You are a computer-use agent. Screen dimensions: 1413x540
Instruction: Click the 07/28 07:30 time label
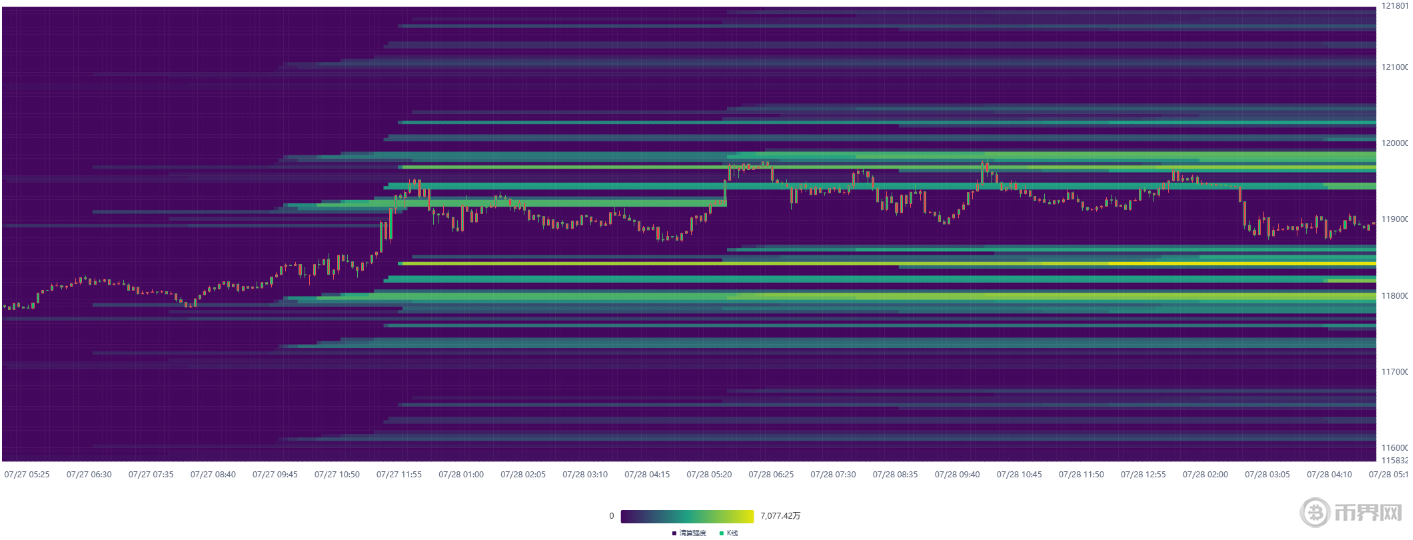833,475
